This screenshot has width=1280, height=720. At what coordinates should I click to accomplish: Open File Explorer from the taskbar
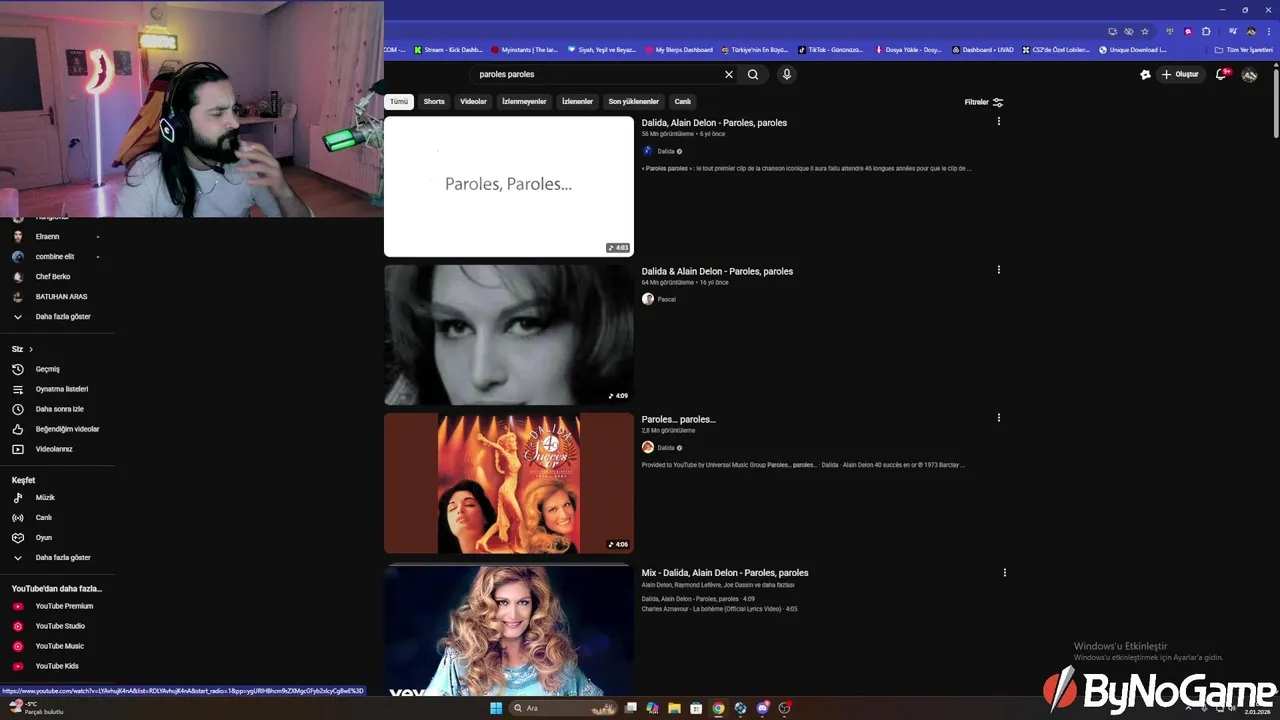[x=674, y=708]
